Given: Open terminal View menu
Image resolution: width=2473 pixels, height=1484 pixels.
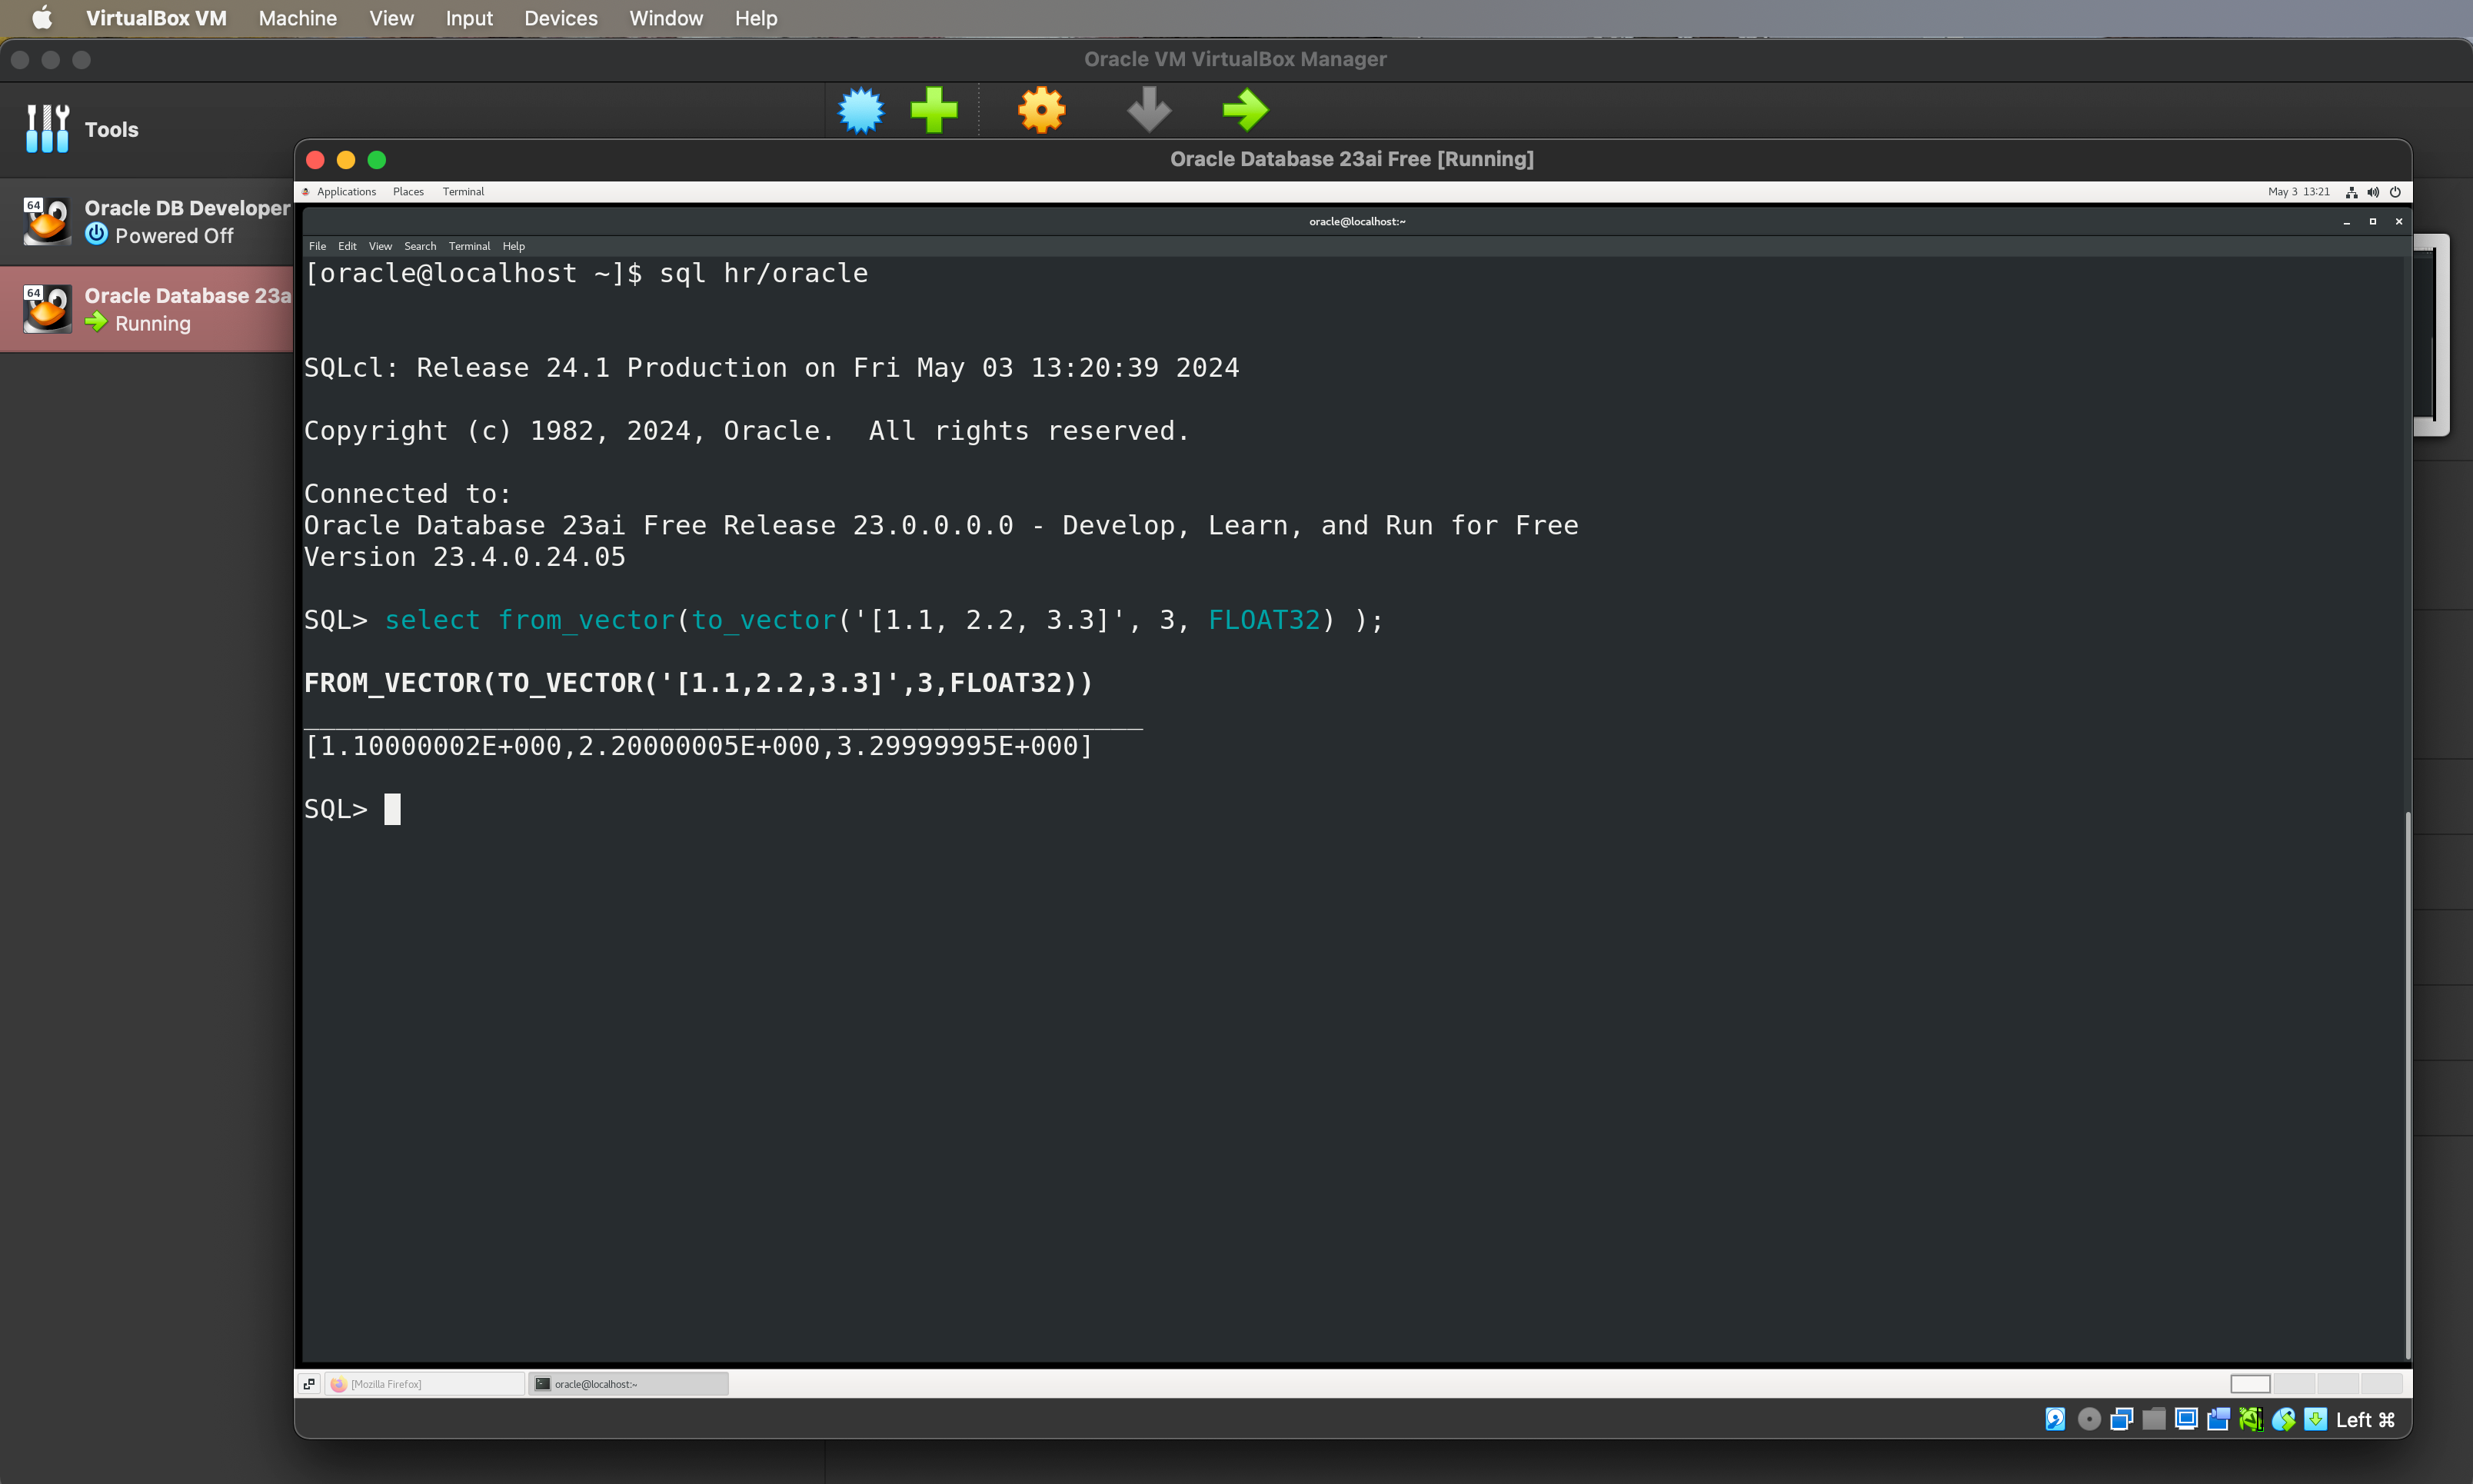Looking at the screenshot, I should pyautogui.click(x=380, y=246).
